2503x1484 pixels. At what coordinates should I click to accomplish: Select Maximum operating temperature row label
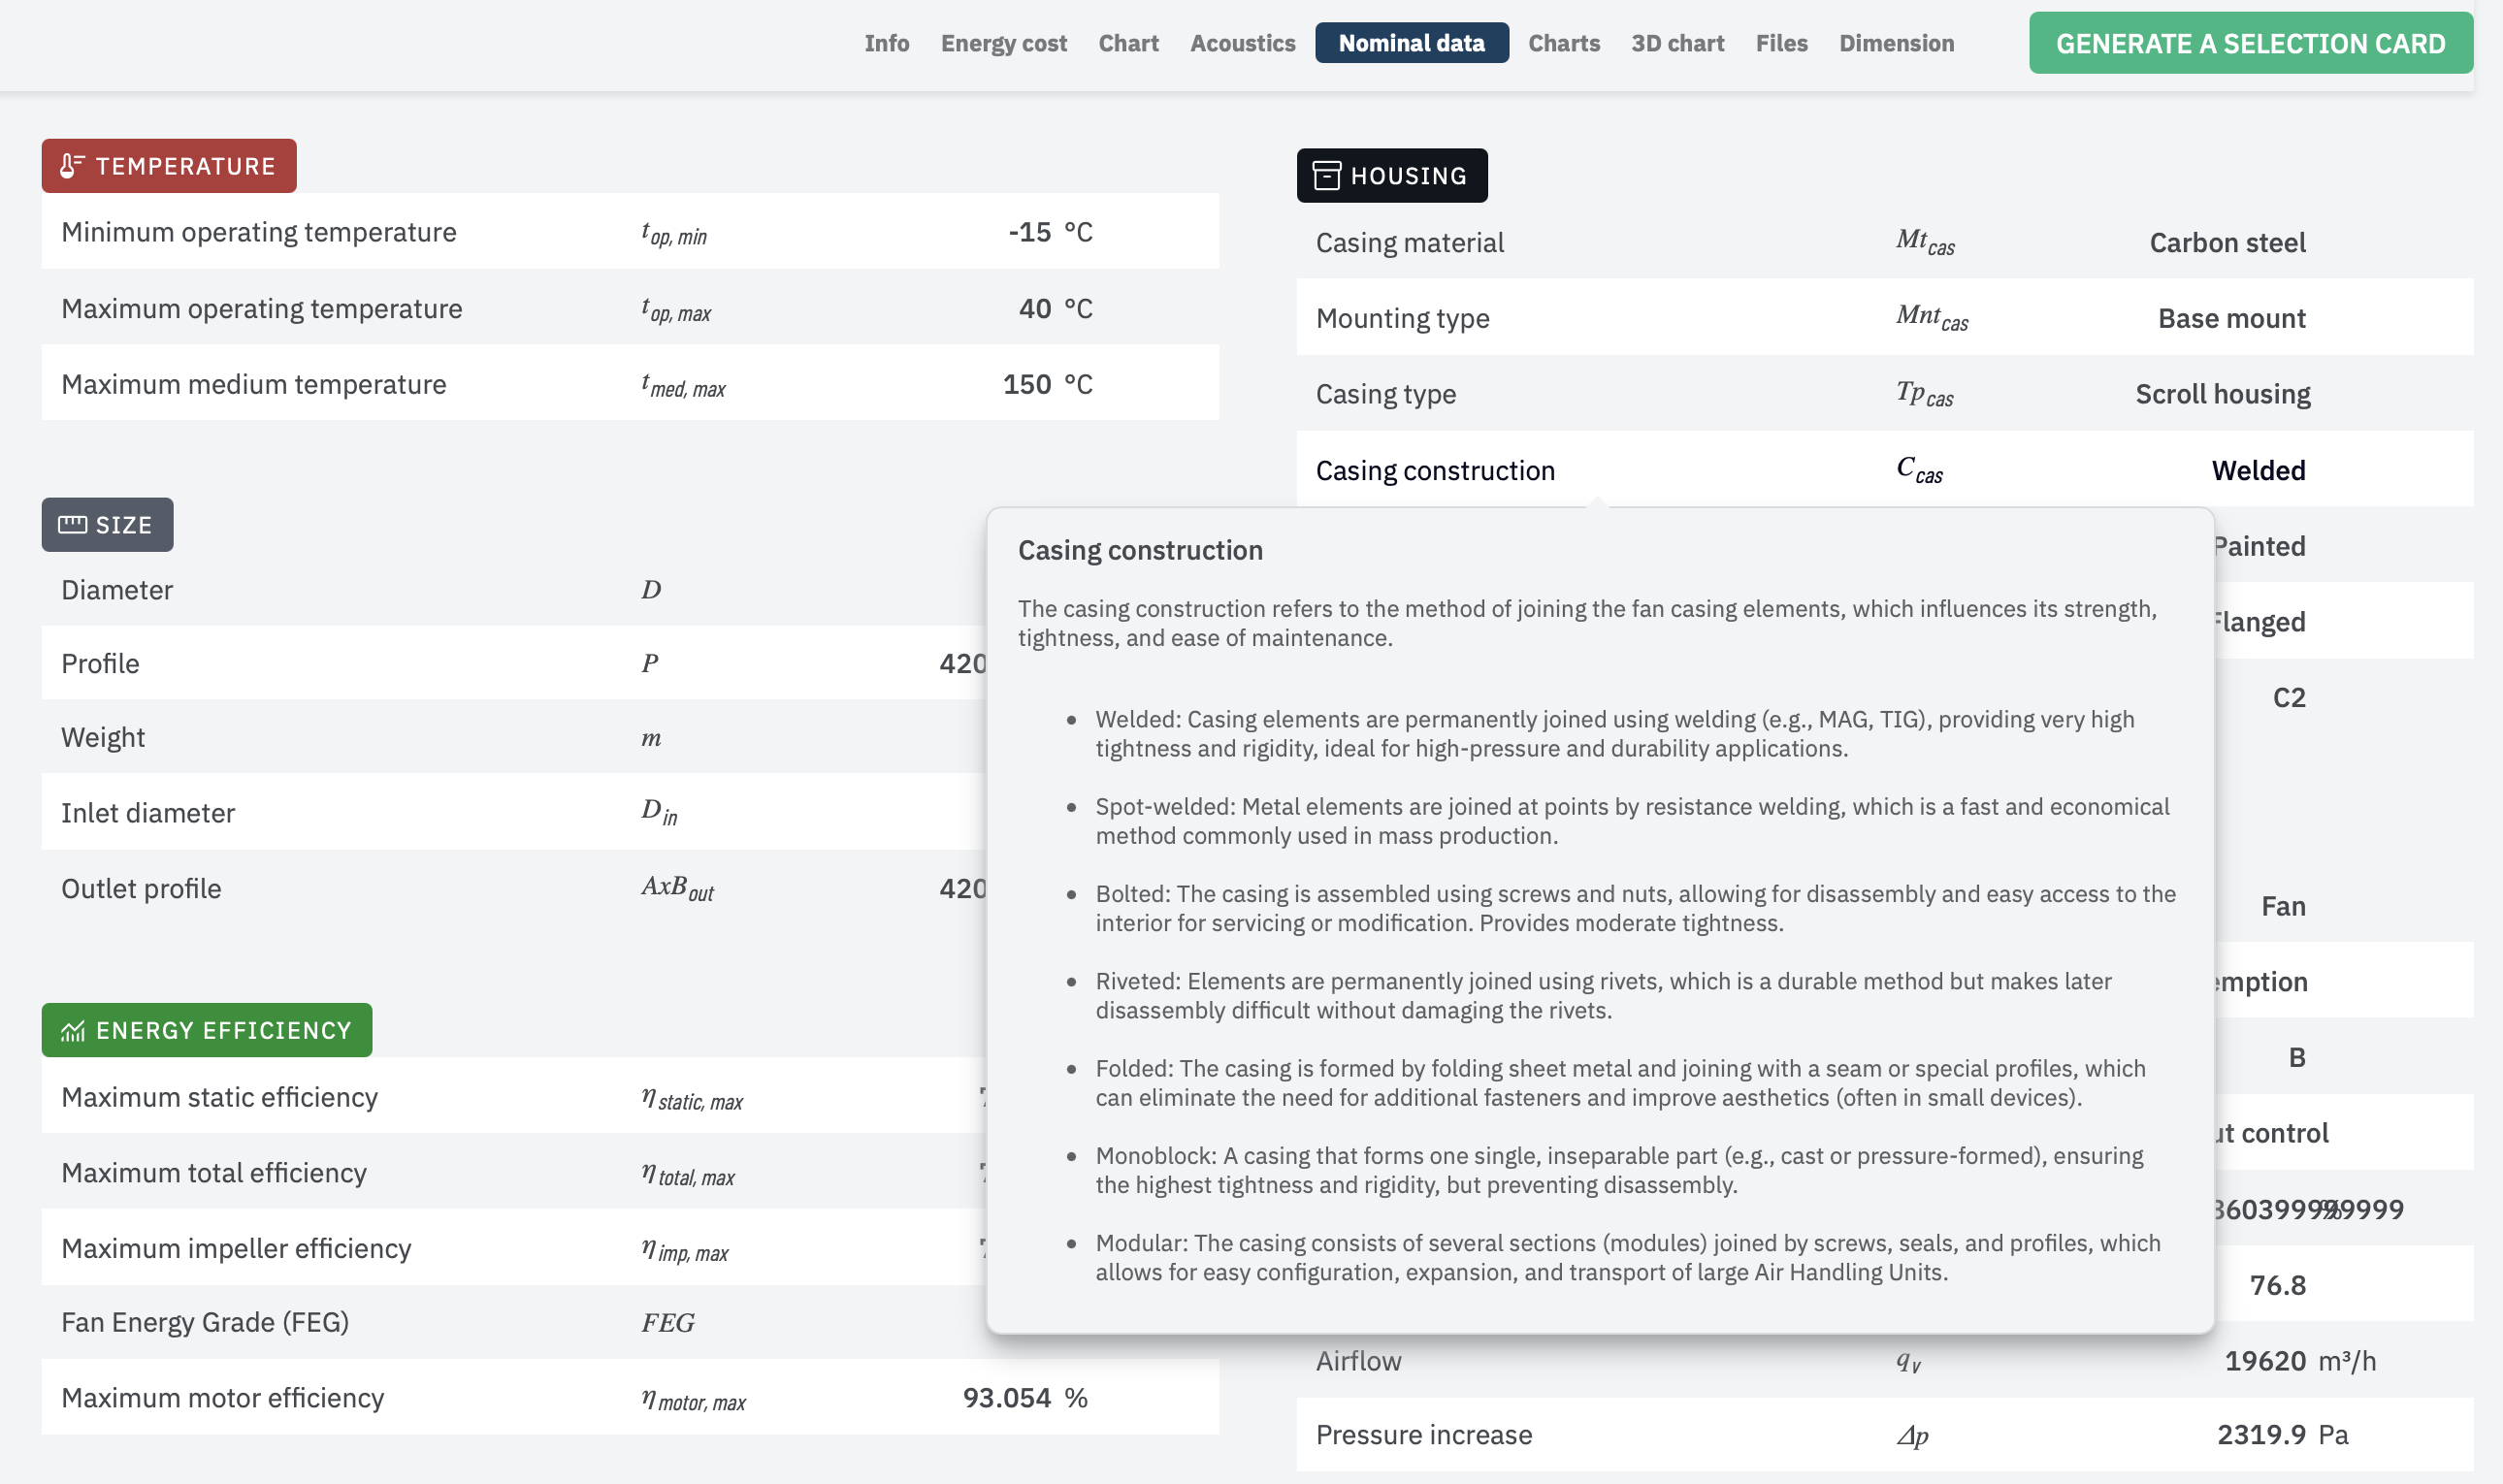[x=261, y=309]
